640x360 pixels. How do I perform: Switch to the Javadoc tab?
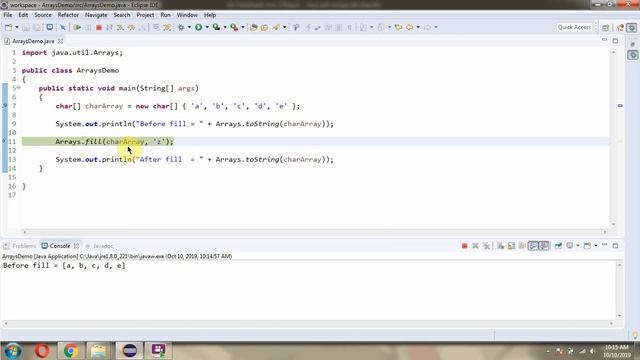tap(99, 246)
